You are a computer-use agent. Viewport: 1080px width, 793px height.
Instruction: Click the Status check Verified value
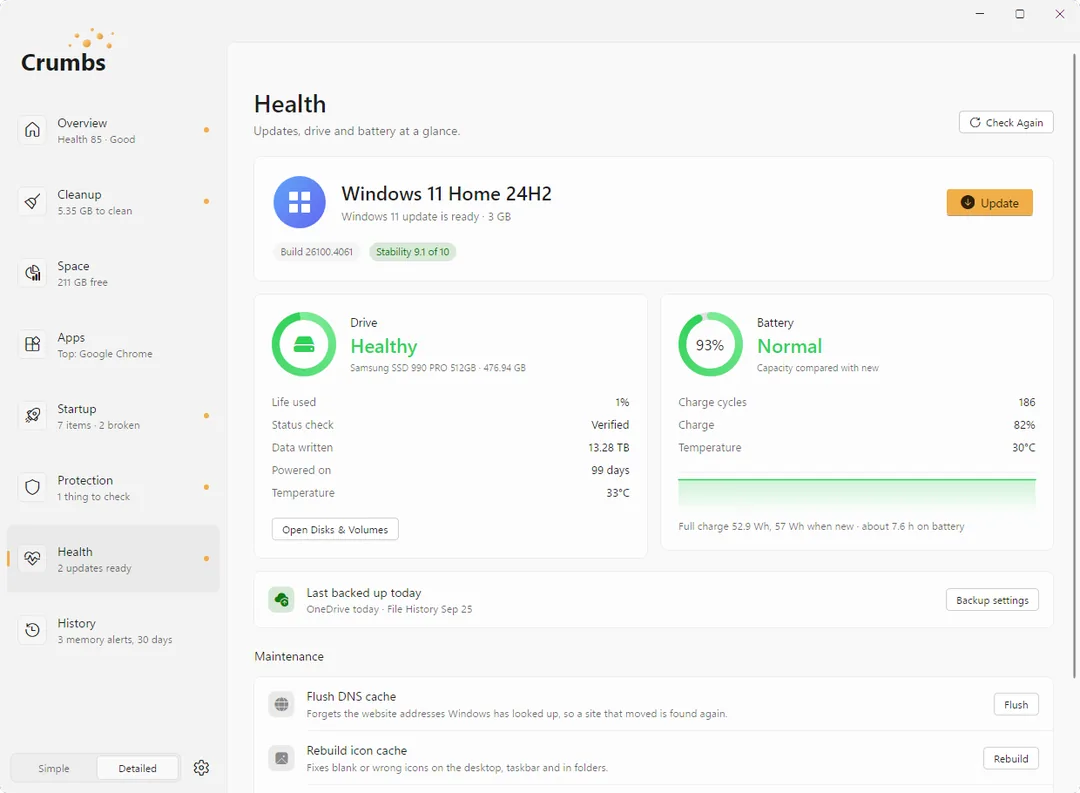[610, 424]
